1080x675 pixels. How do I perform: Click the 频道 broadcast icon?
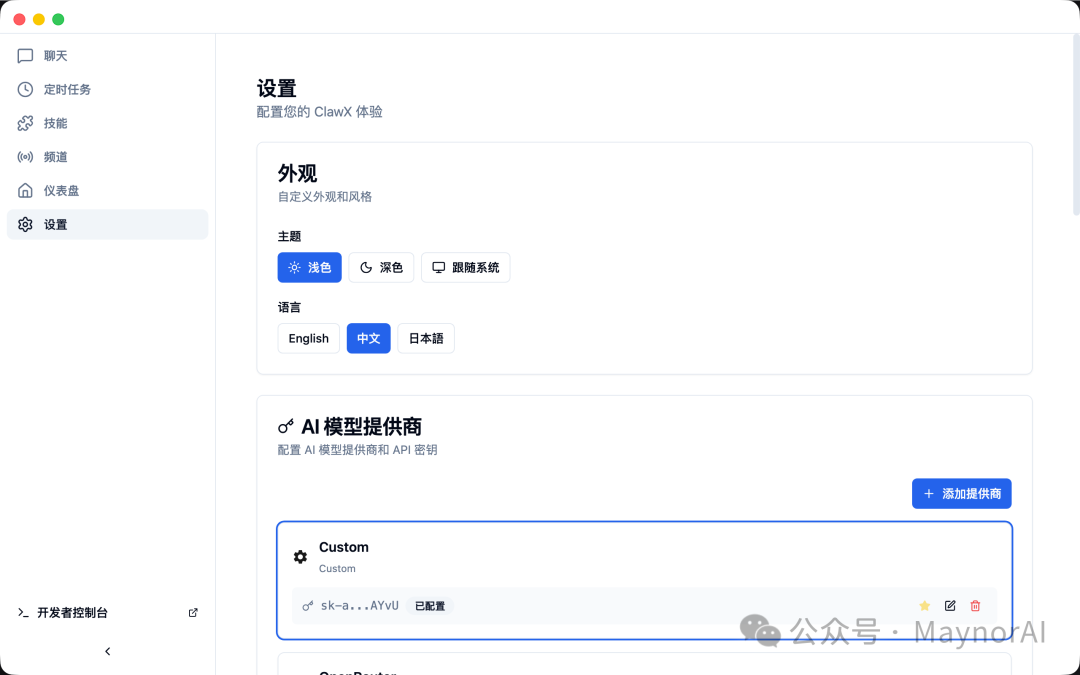tap(25, 157)
